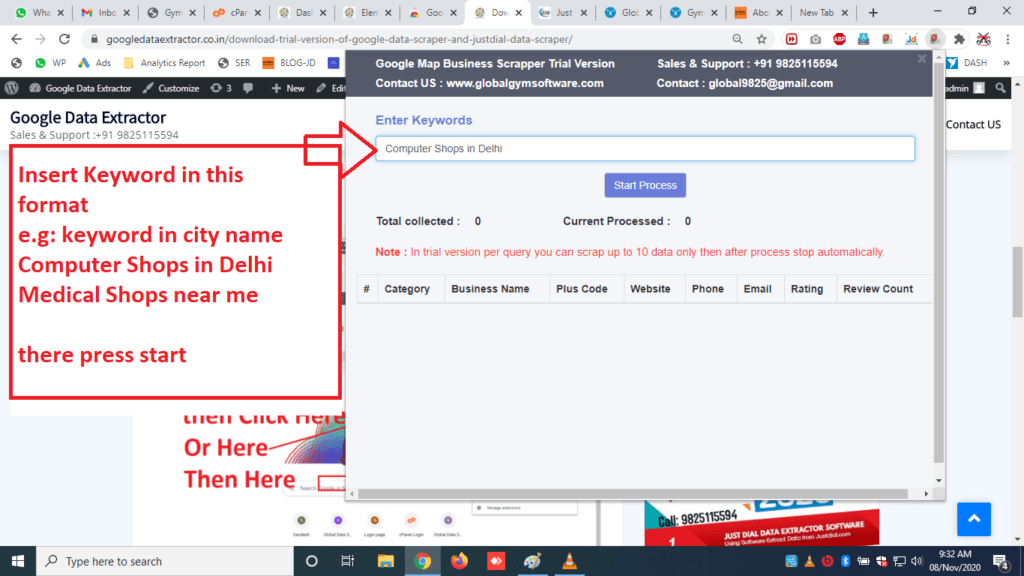Click the Google Data Extractor site title
The image size is (1024, 576).
[88, 118]
